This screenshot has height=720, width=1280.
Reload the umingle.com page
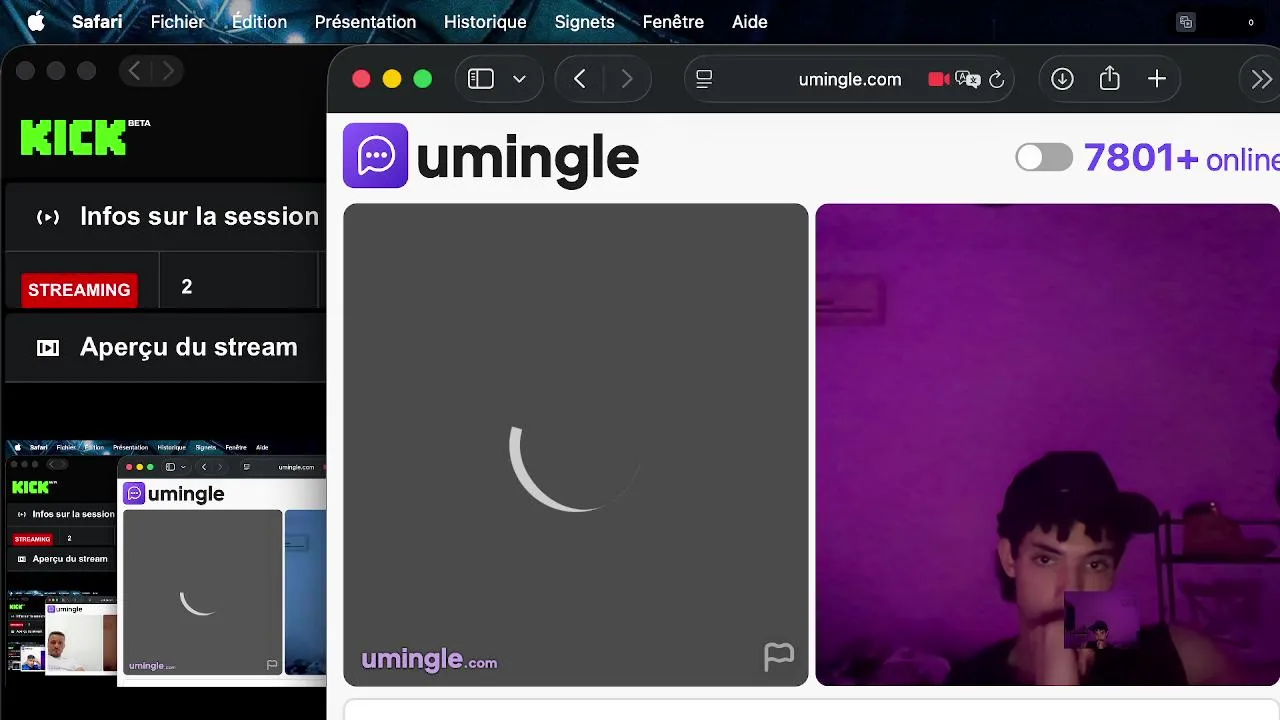[997, 79]
